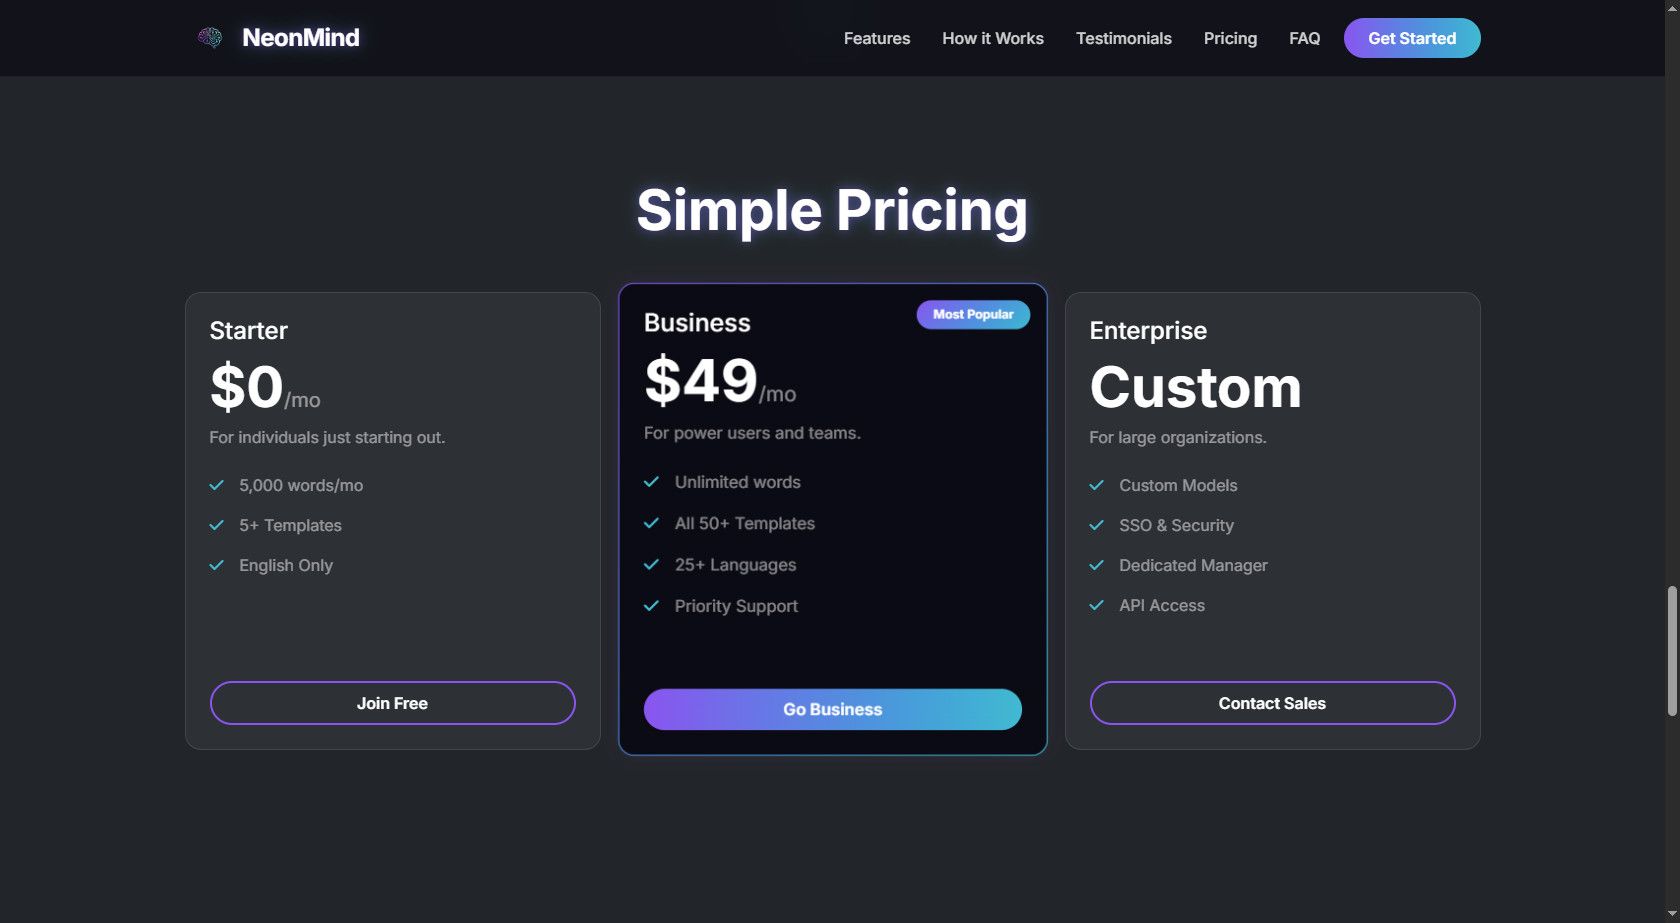
Task: Choose the Go Business plan button
Action: point(832,709)
